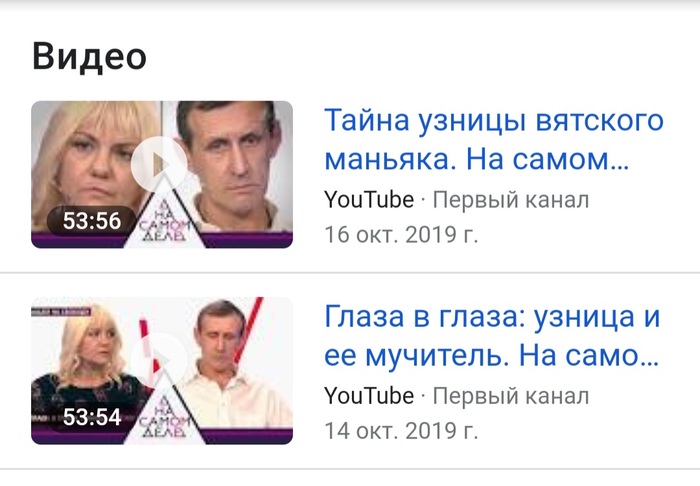Select 'Первый канал' under first video

511,199
